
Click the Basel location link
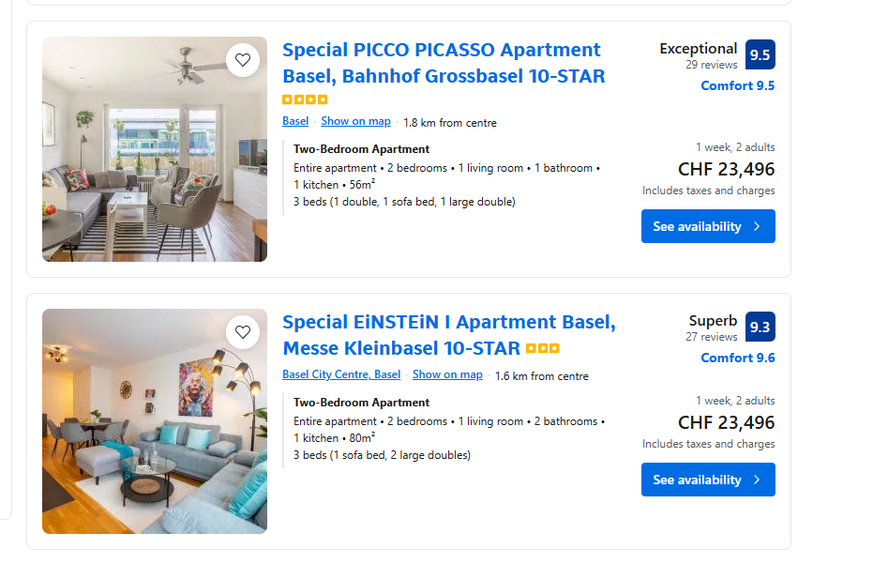295,121
